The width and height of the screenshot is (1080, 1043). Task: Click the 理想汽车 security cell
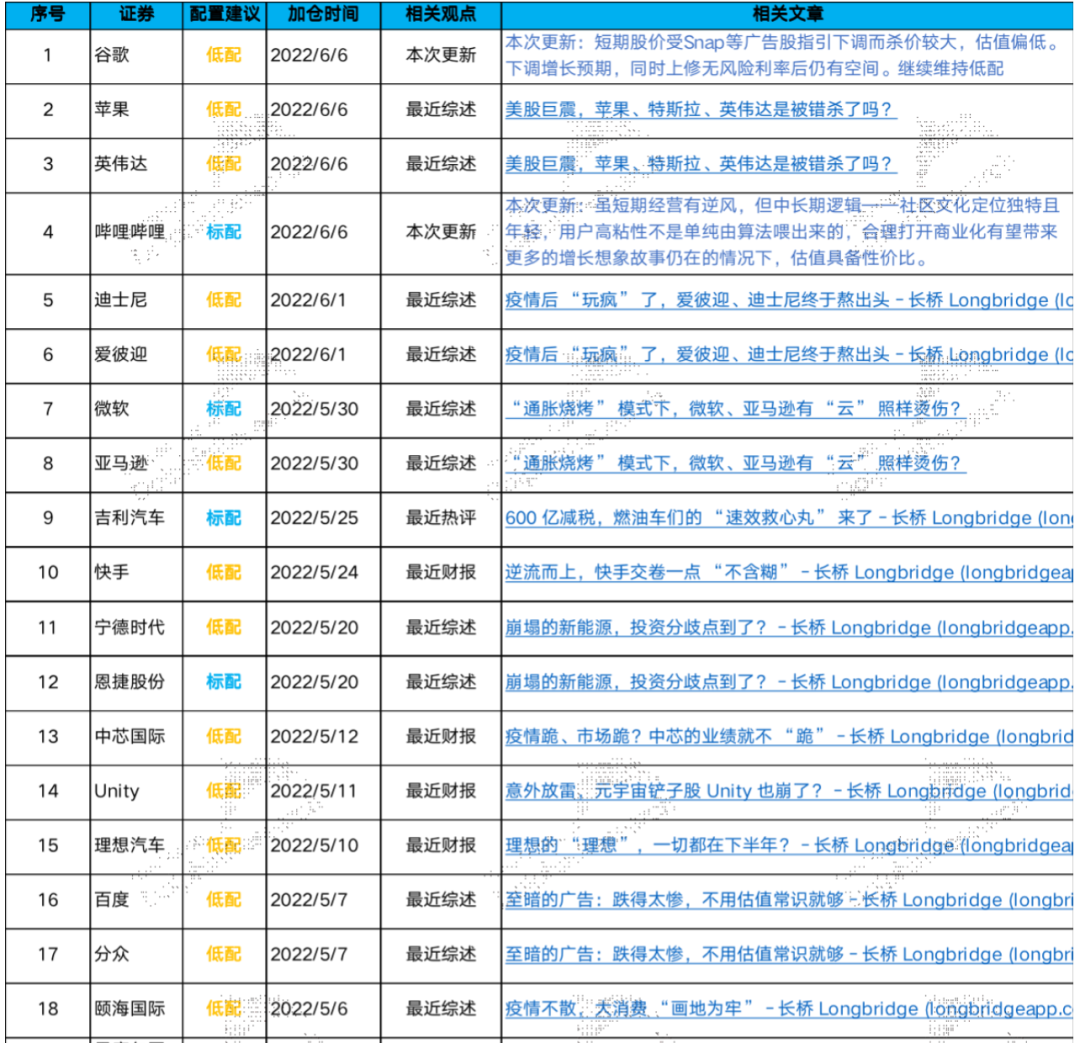point(136,846)
